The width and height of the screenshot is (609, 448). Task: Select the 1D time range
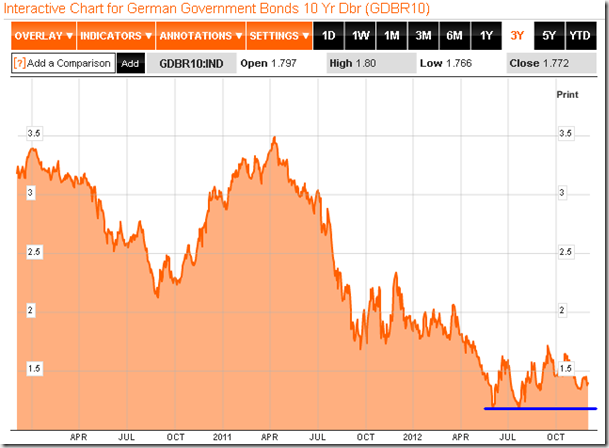click(x=328, y=36)
